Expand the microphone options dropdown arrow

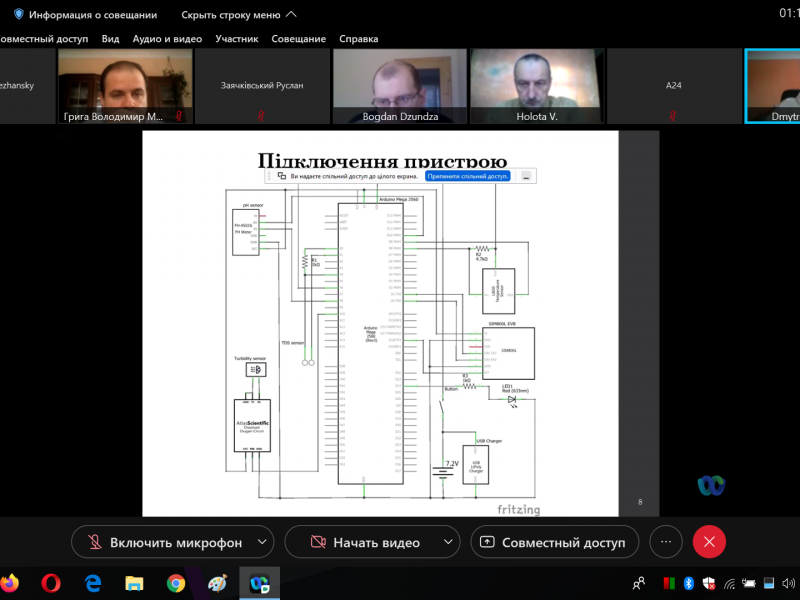tap(262, 542)
